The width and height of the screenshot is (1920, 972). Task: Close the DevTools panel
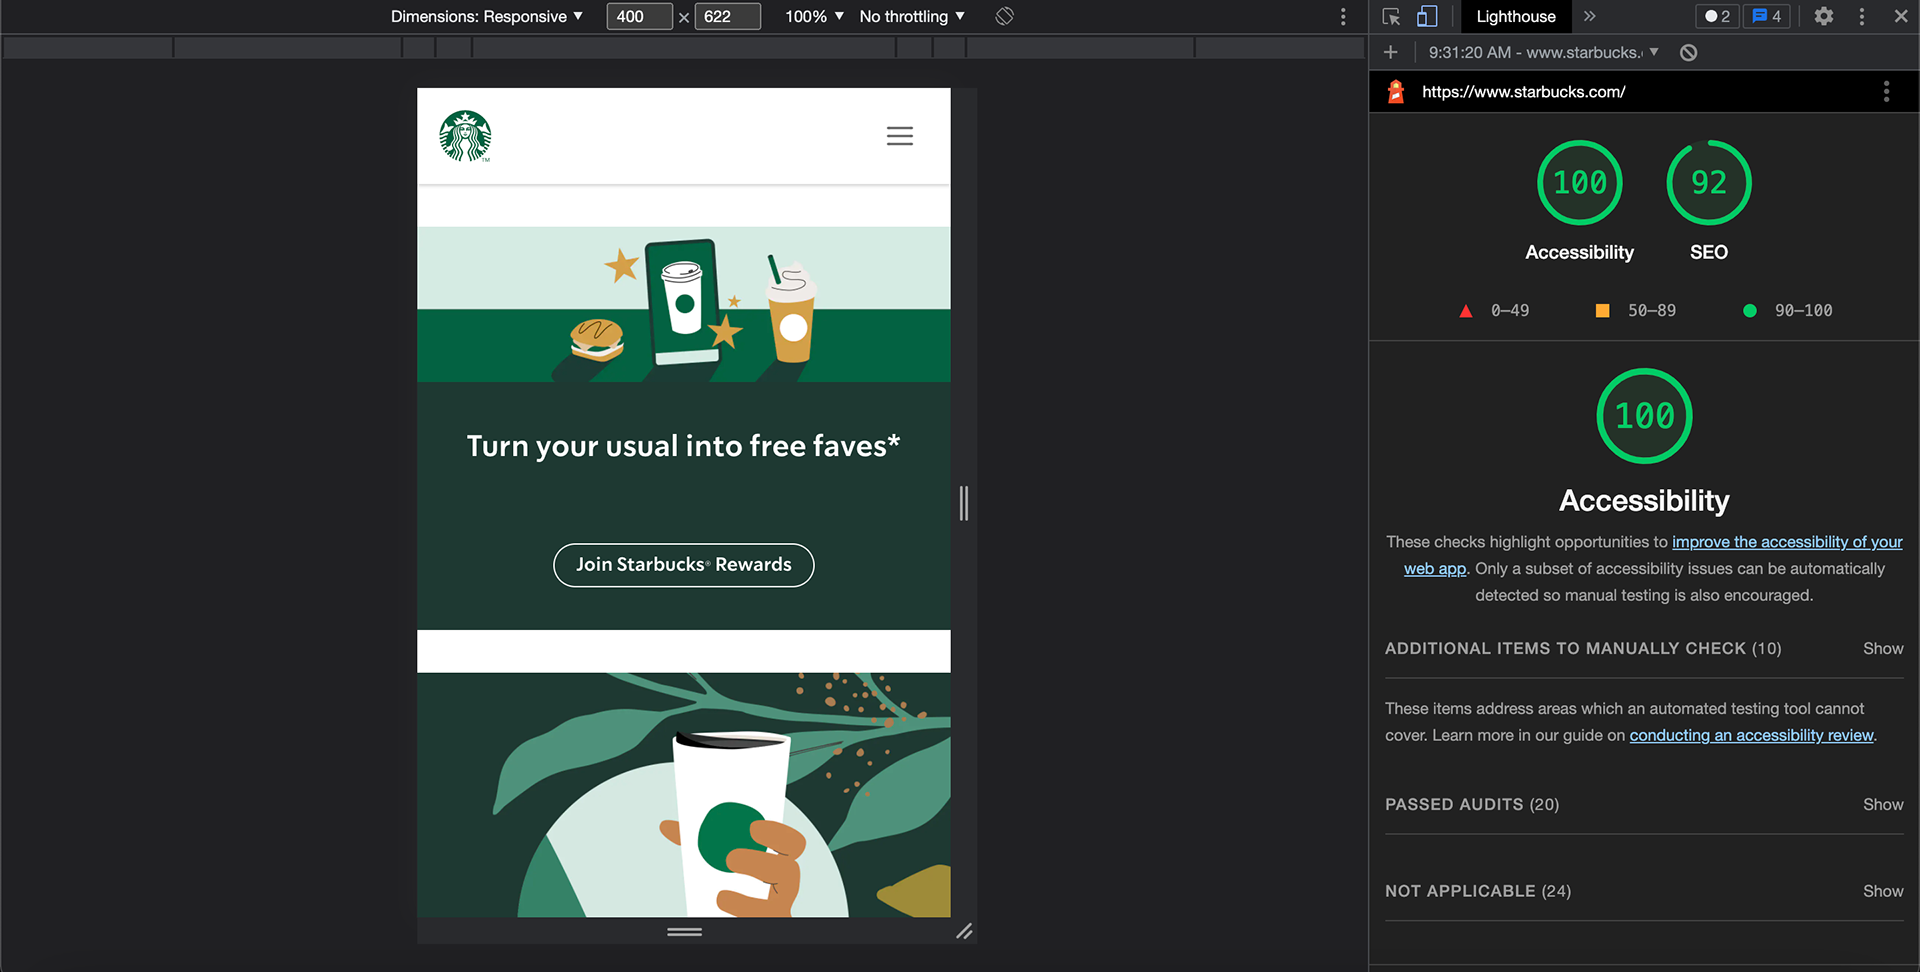pos(1901,16)
